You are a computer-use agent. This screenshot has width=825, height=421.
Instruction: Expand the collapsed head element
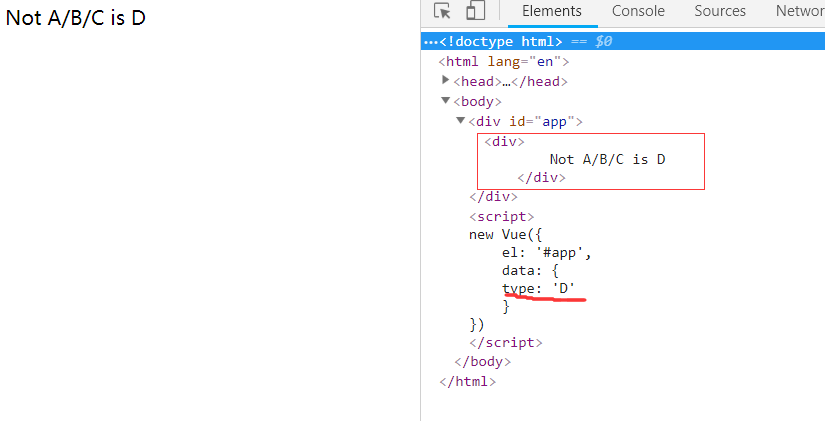(x=446, y=81)
